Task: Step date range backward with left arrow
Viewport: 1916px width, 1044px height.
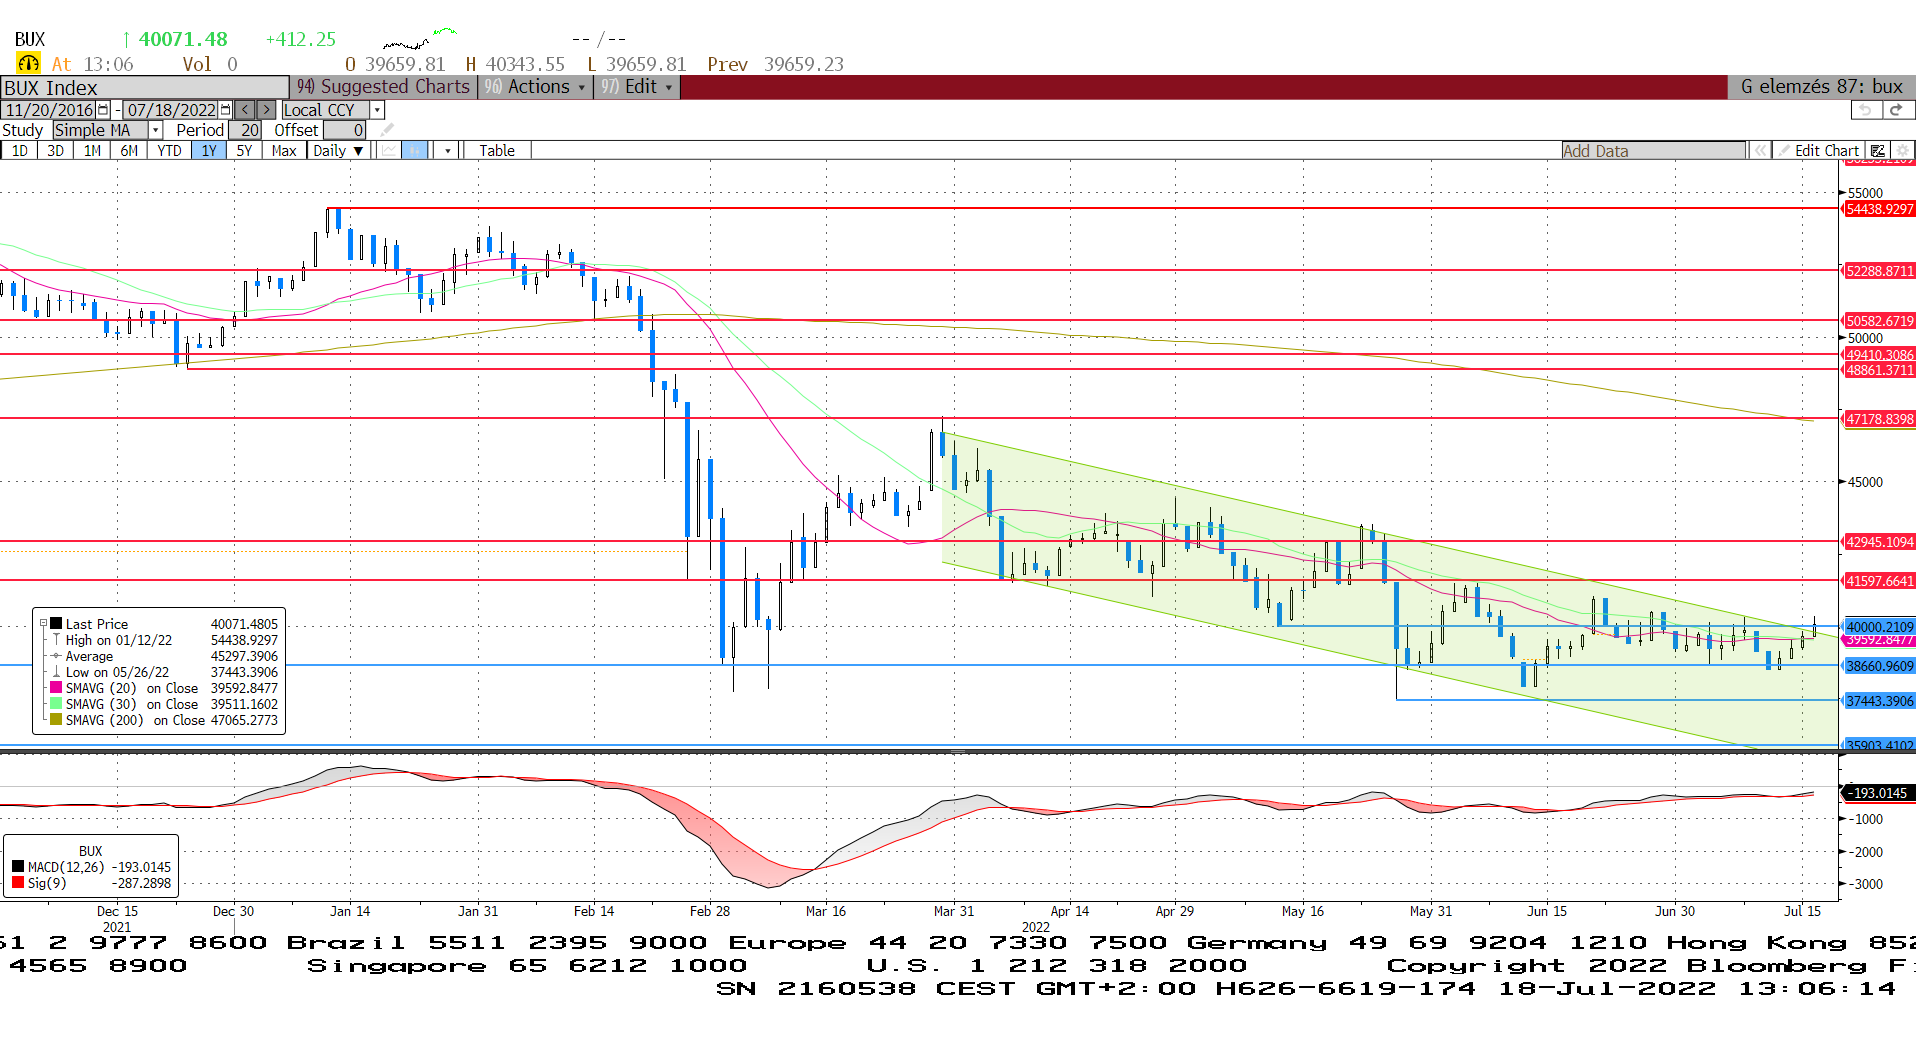Action: [245, 110]
